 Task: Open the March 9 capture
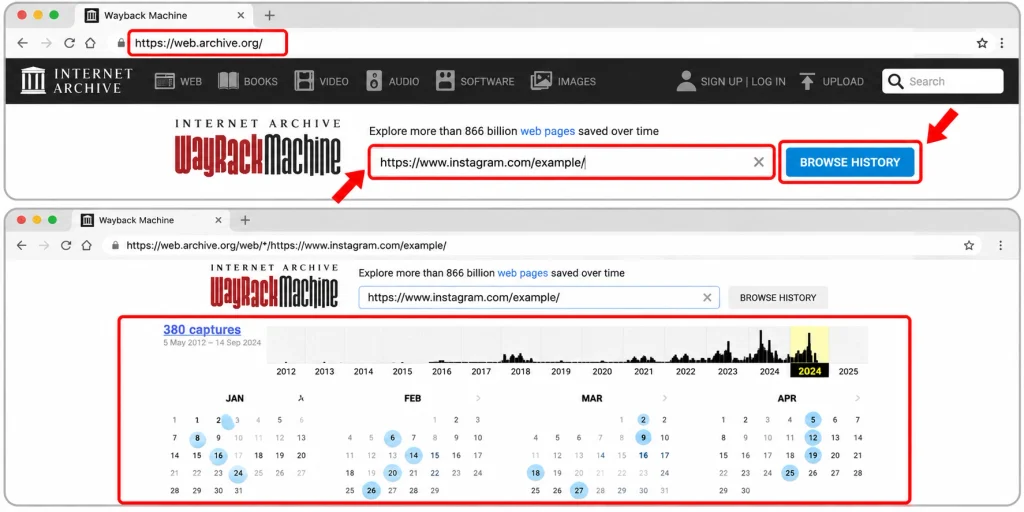click(643, 438)
